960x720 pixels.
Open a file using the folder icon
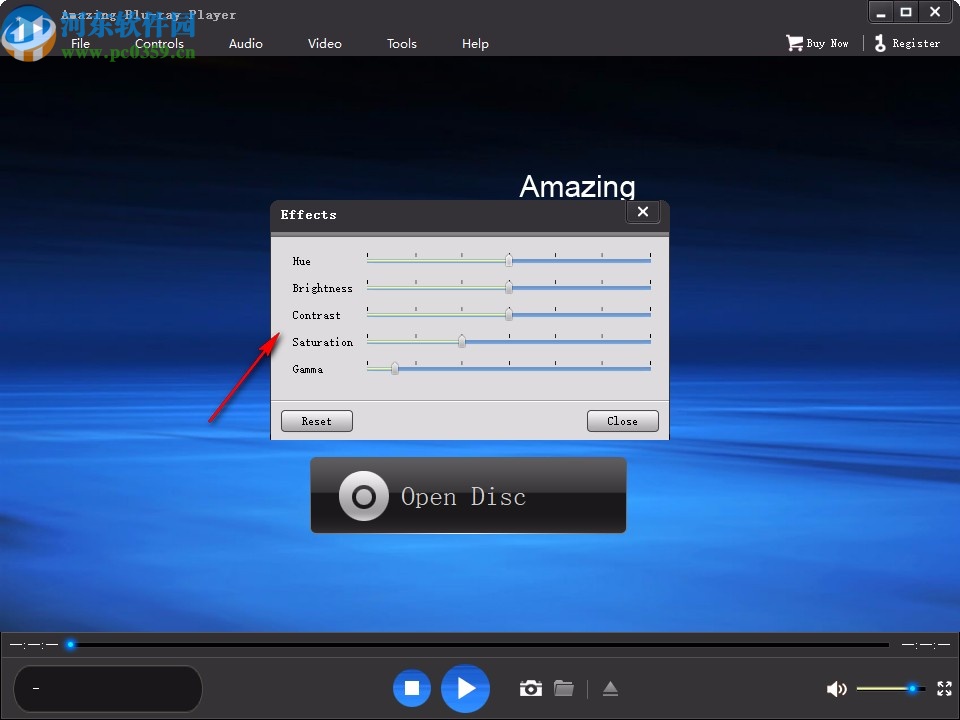(x=564, y=688)
